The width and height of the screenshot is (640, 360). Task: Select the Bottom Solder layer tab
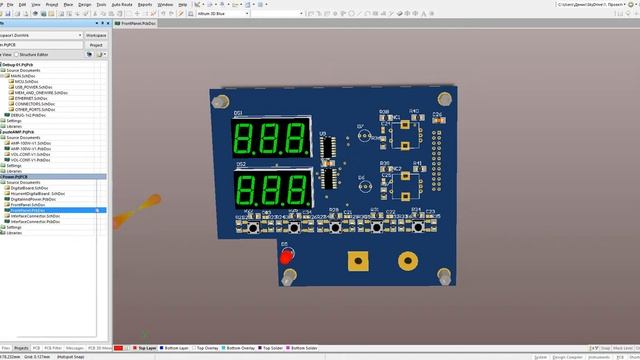(302, 348)
